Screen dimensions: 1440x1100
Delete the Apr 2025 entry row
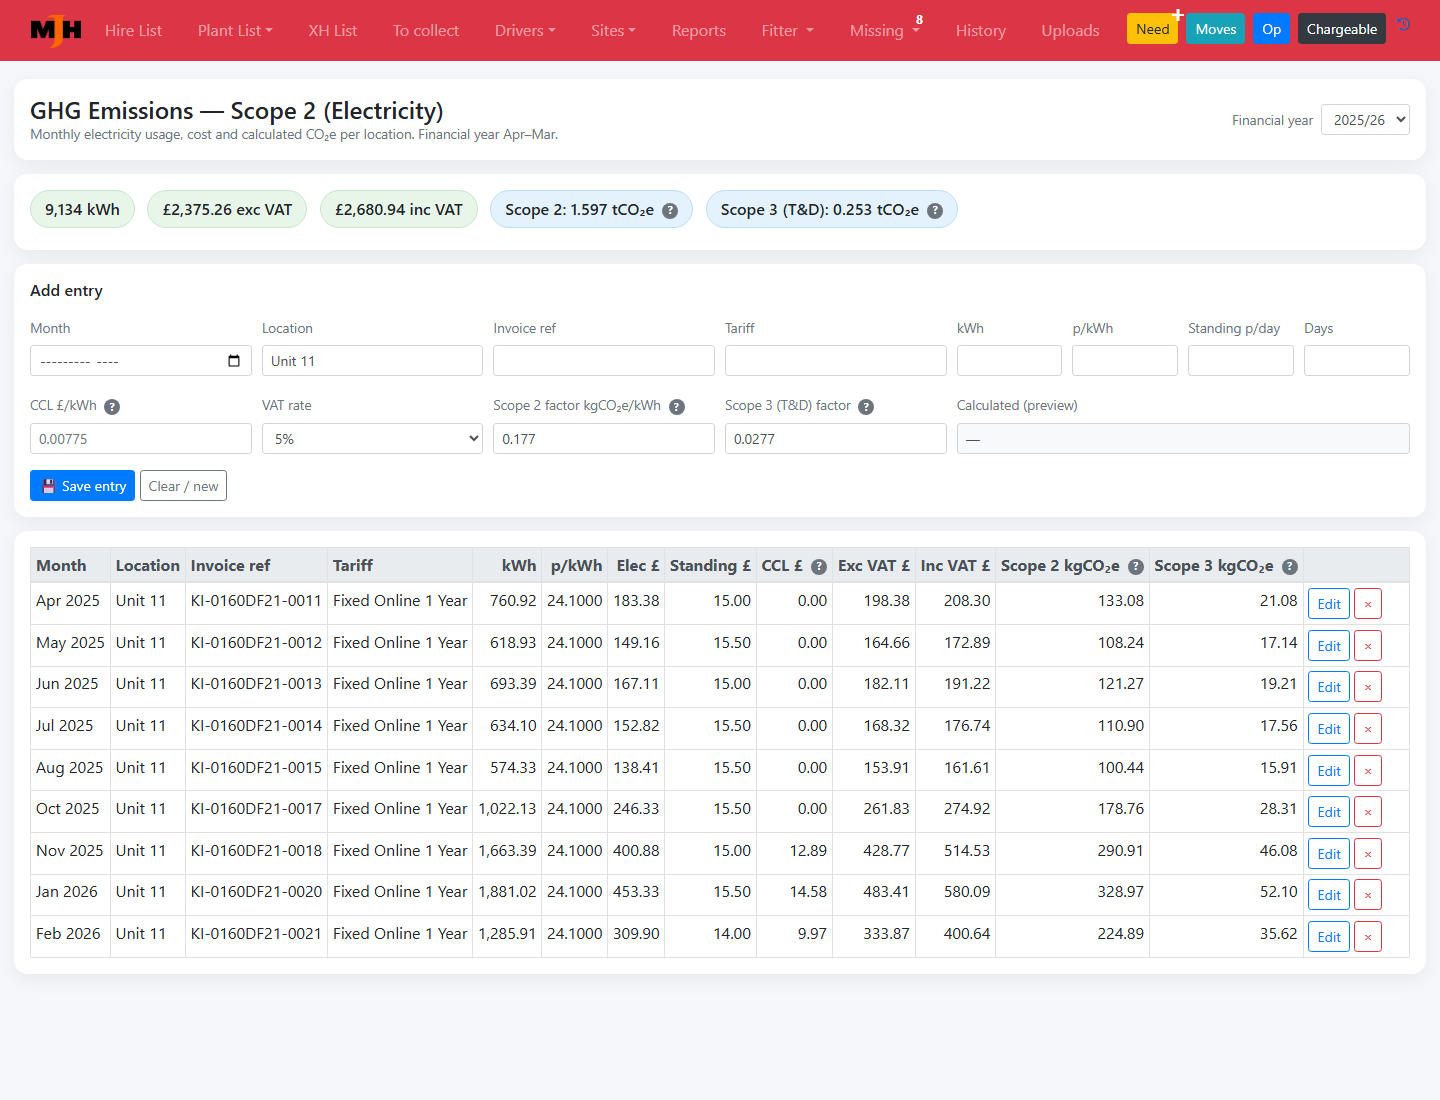[1368, 604]
